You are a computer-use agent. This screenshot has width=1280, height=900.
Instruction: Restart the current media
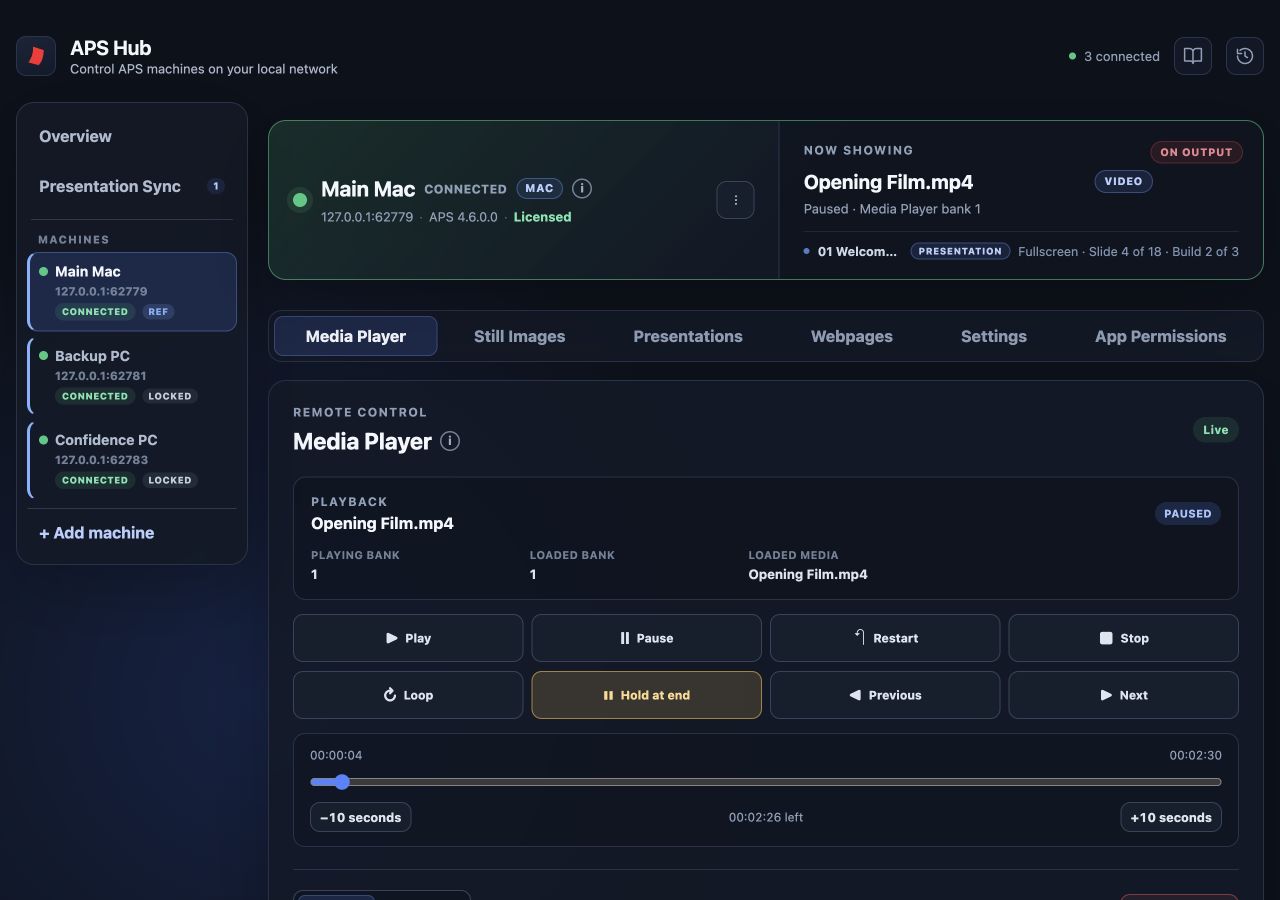[885, 638]
